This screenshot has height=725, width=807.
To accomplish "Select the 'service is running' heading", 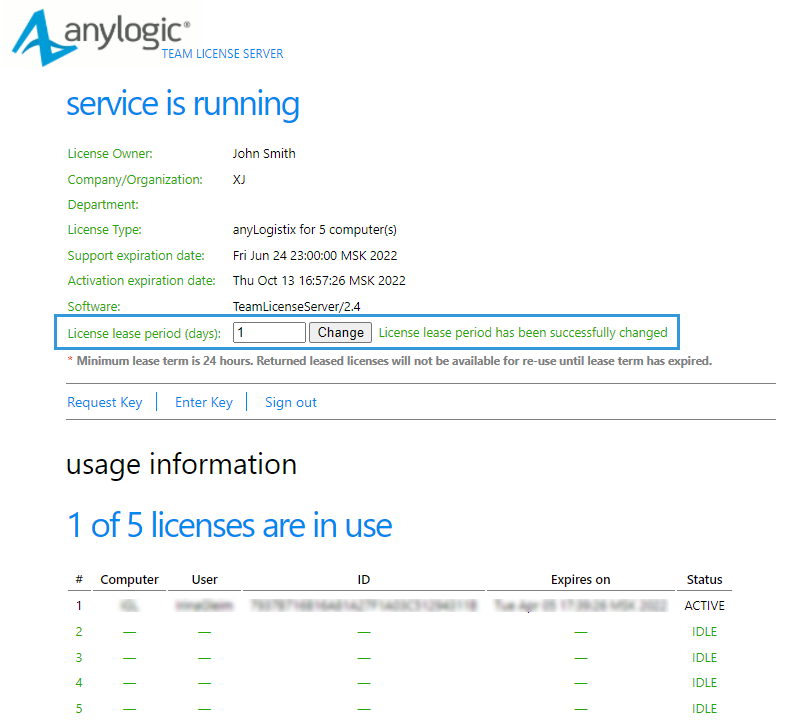I will 183,104.
